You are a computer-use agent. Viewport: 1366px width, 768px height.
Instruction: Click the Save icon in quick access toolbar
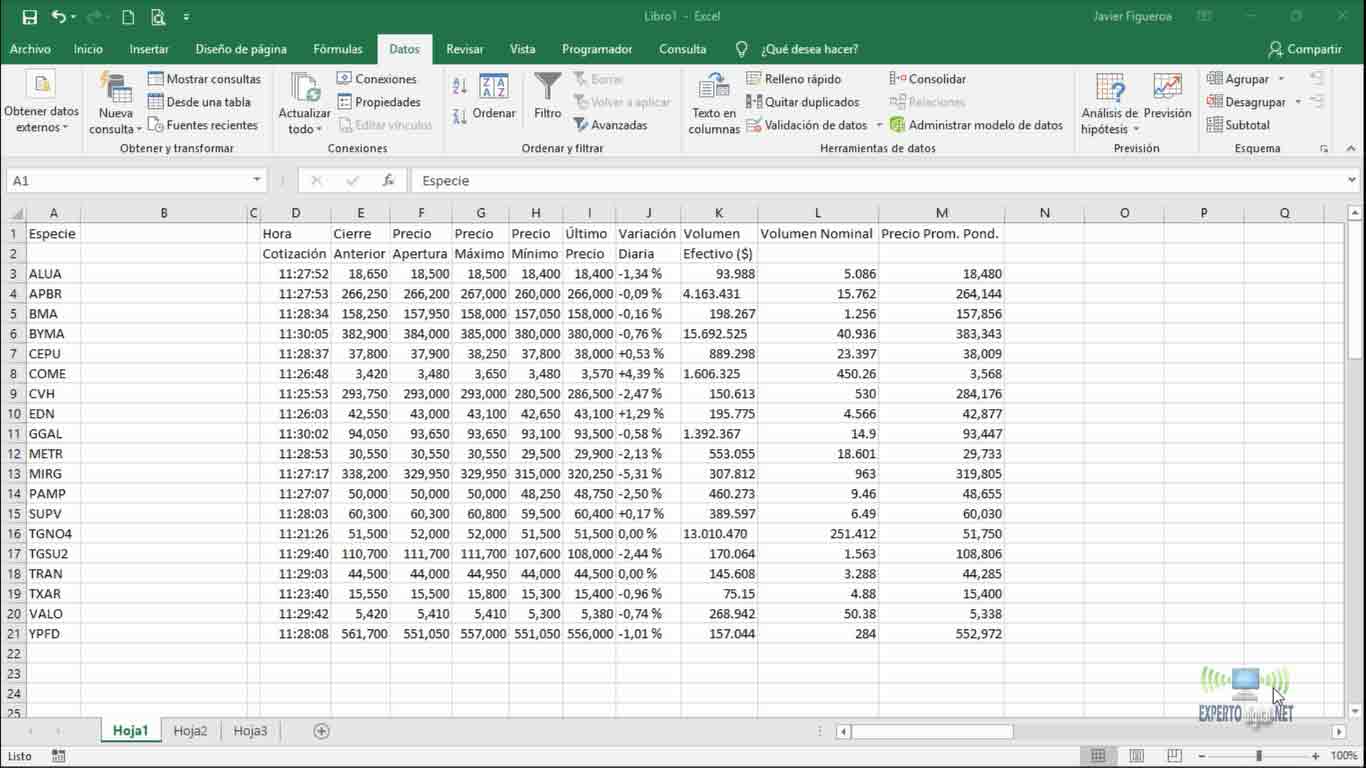point(30,17)
